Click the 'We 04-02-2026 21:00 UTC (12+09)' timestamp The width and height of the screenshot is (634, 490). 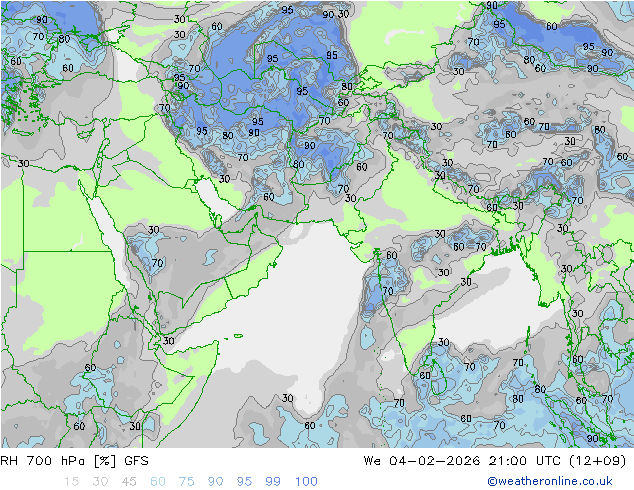pos(495,461)
